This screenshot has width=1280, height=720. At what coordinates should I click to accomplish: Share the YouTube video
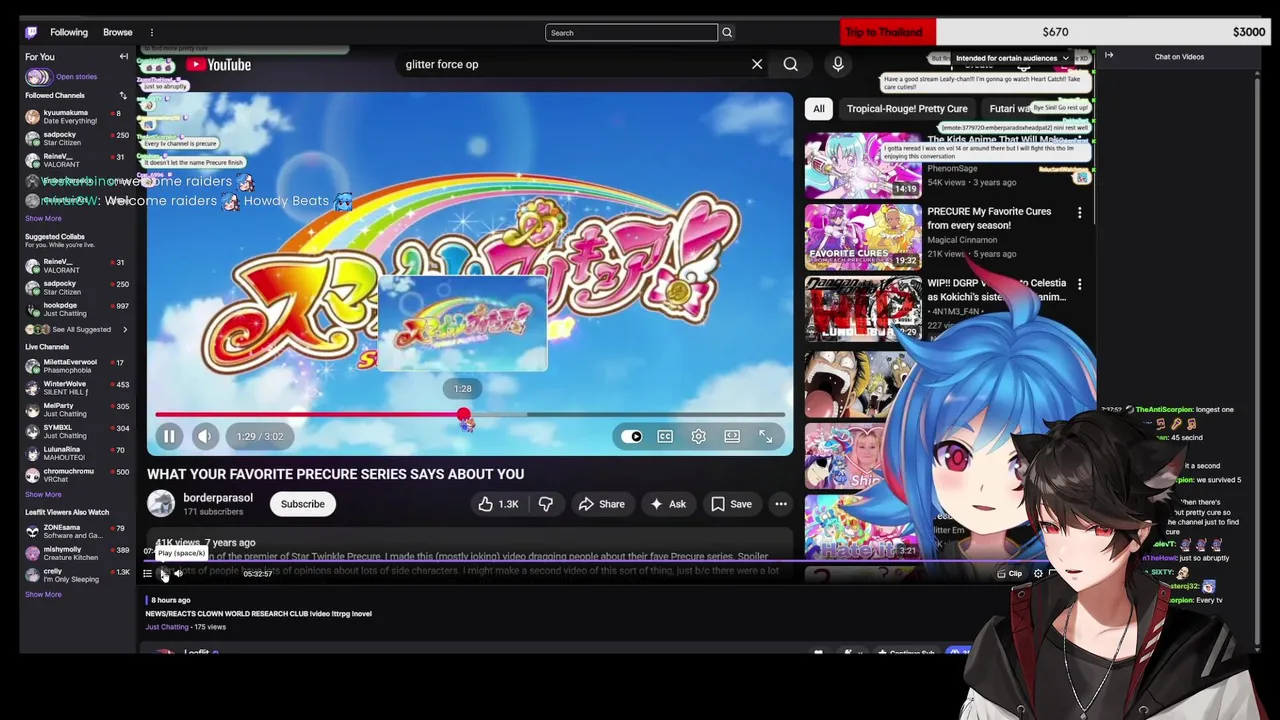click(x=601, y=504)
